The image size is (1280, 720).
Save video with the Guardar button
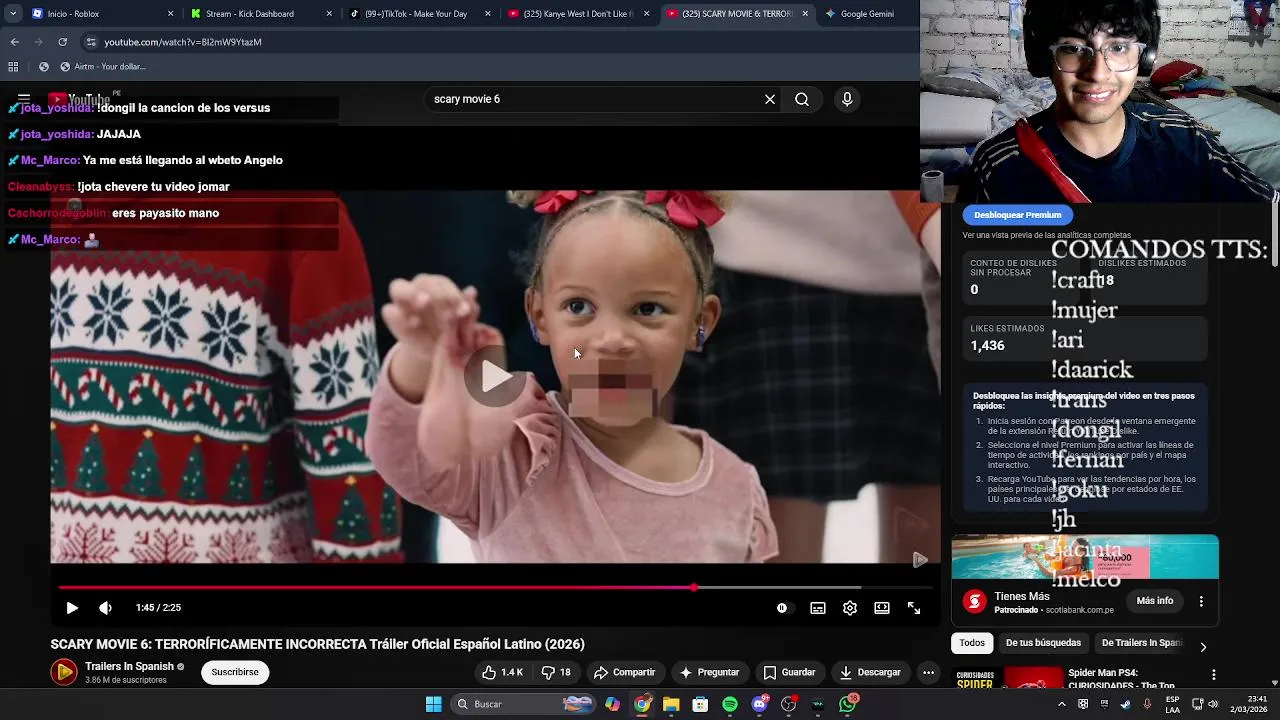[x=789, y=672]
